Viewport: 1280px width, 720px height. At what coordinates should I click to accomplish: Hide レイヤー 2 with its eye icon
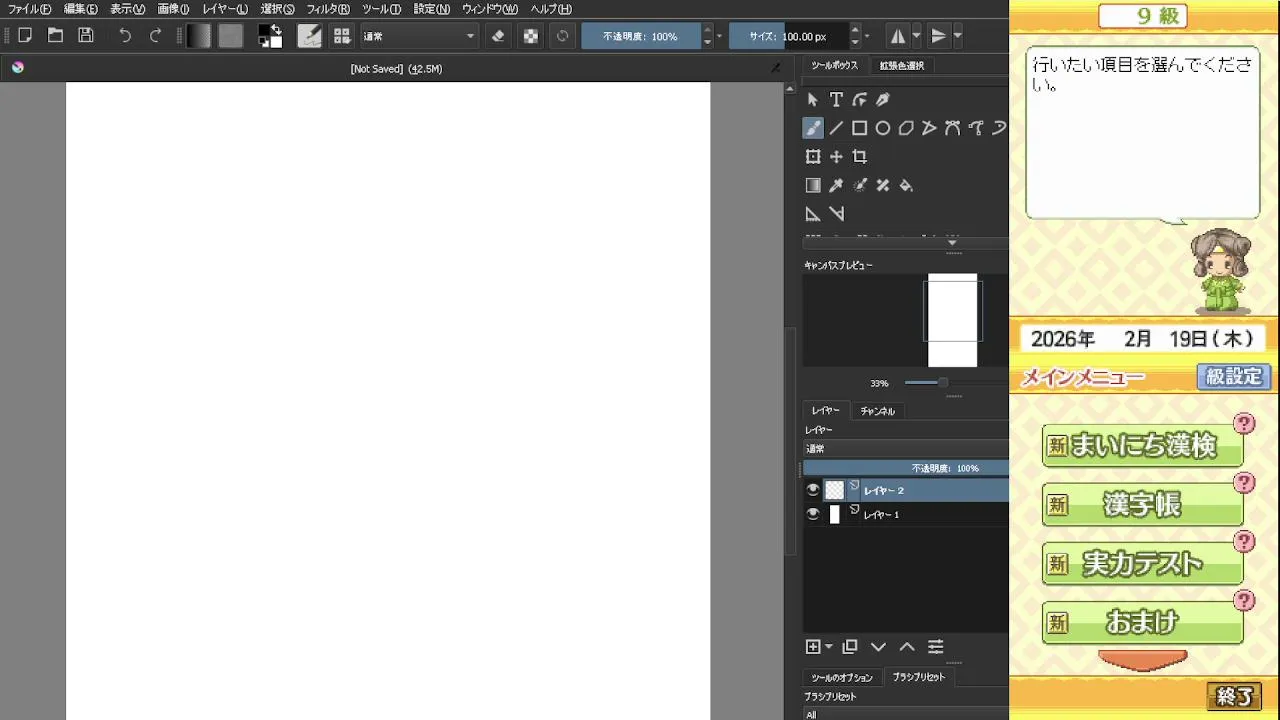click(x=813, y=490)
